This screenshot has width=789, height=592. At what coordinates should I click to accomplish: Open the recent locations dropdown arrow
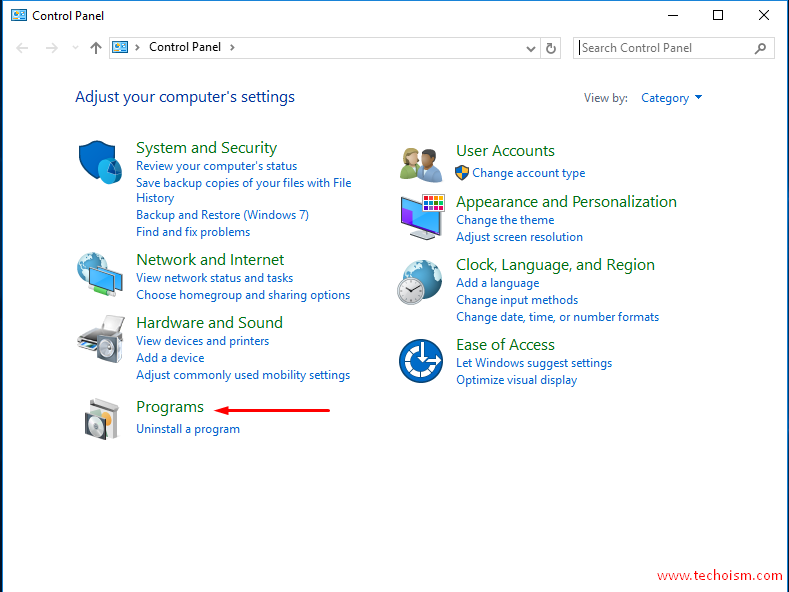coord(75,48)
